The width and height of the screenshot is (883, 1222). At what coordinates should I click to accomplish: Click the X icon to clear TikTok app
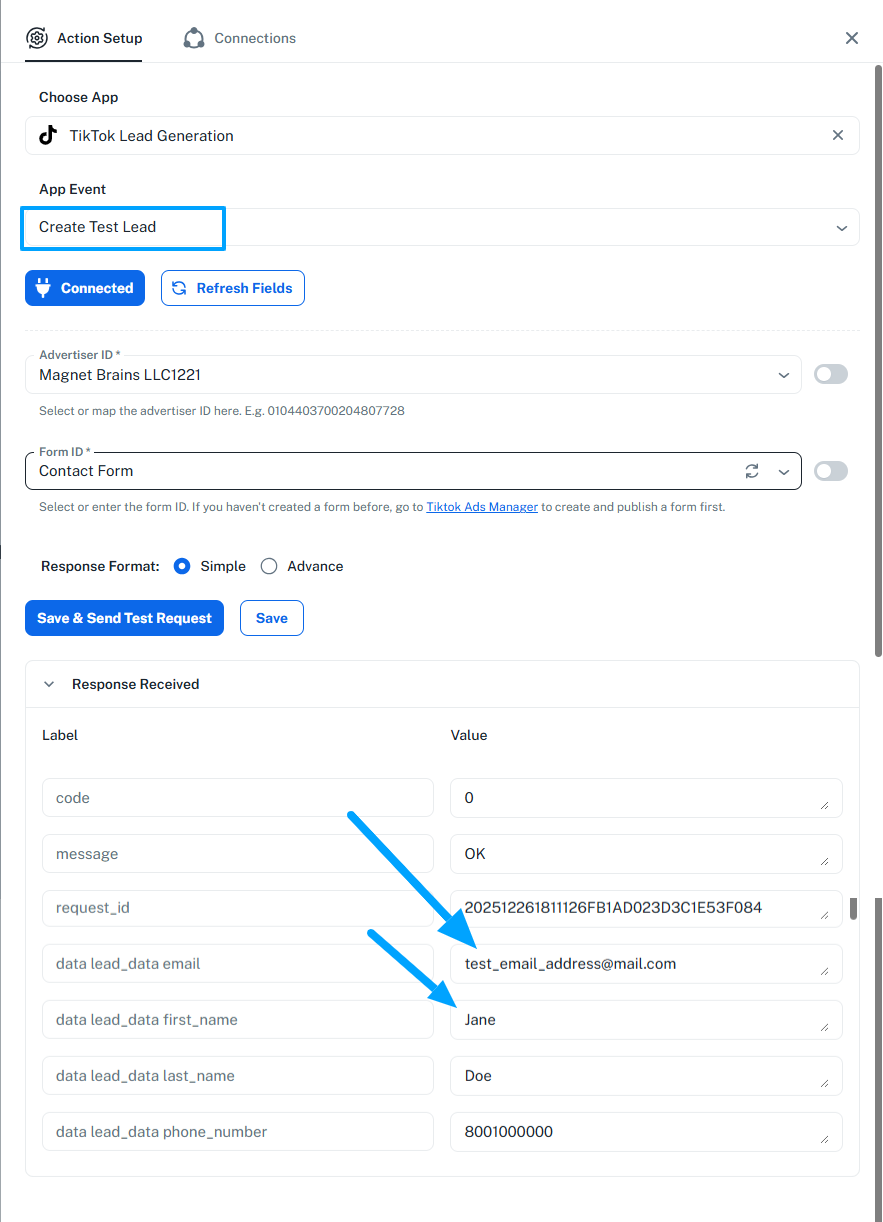click(x=838, y=135)
